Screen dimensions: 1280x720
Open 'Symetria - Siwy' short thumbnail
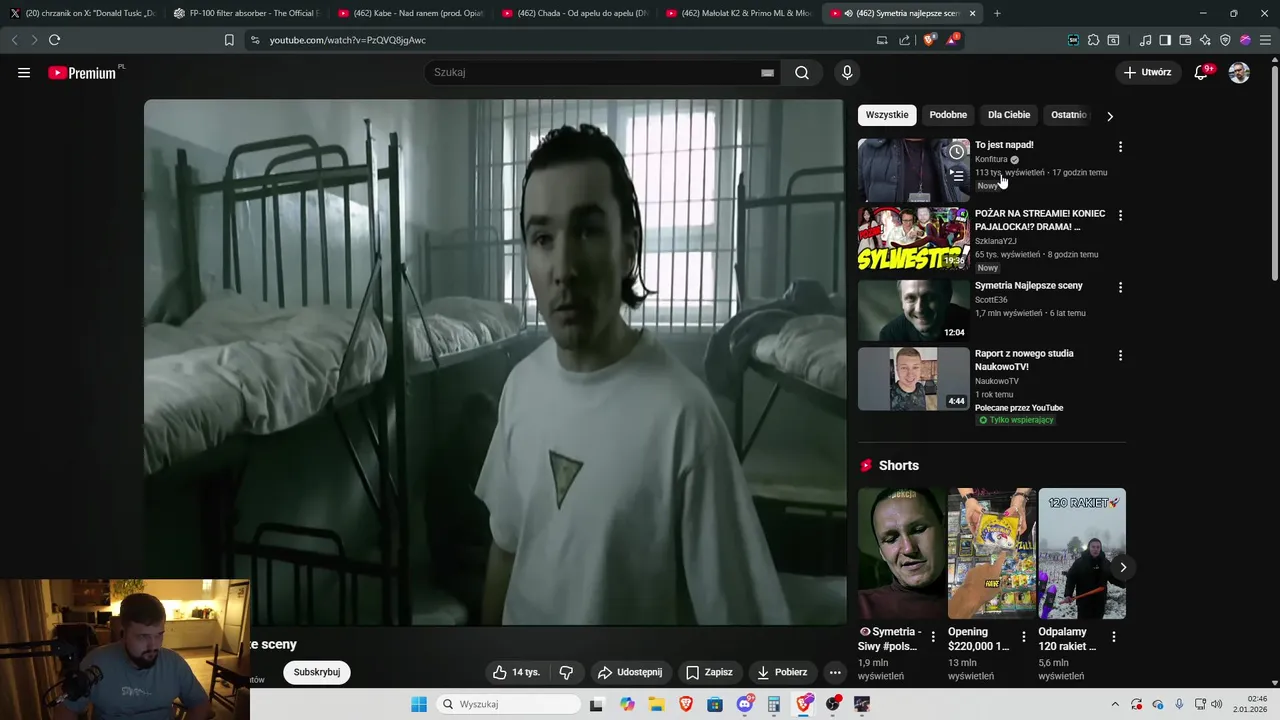pyautogui.click(x=901, y=554)
